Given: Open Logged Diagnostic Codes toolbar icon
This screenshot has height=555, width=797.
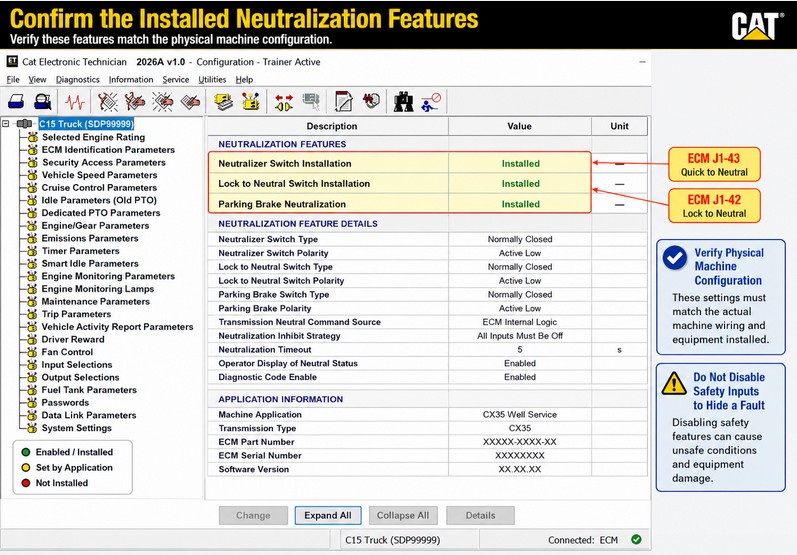Looking at the screenshot, I should (x=135, y=102).
